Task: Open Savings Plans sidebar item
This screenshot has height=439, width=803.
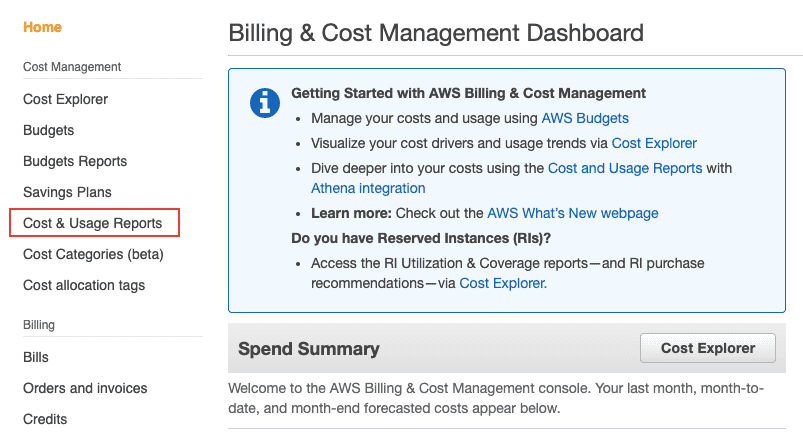Action: click(x=67, y=192)
